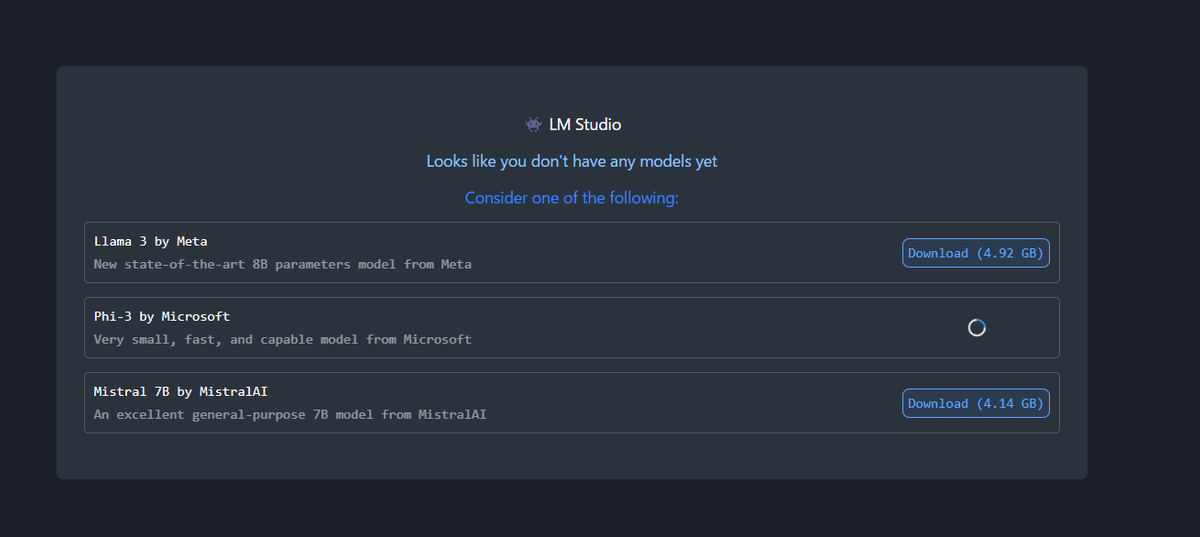1200x537 pixels.
Task: Click the "Phi-3 by Microsoft" title
Action: 162,316
